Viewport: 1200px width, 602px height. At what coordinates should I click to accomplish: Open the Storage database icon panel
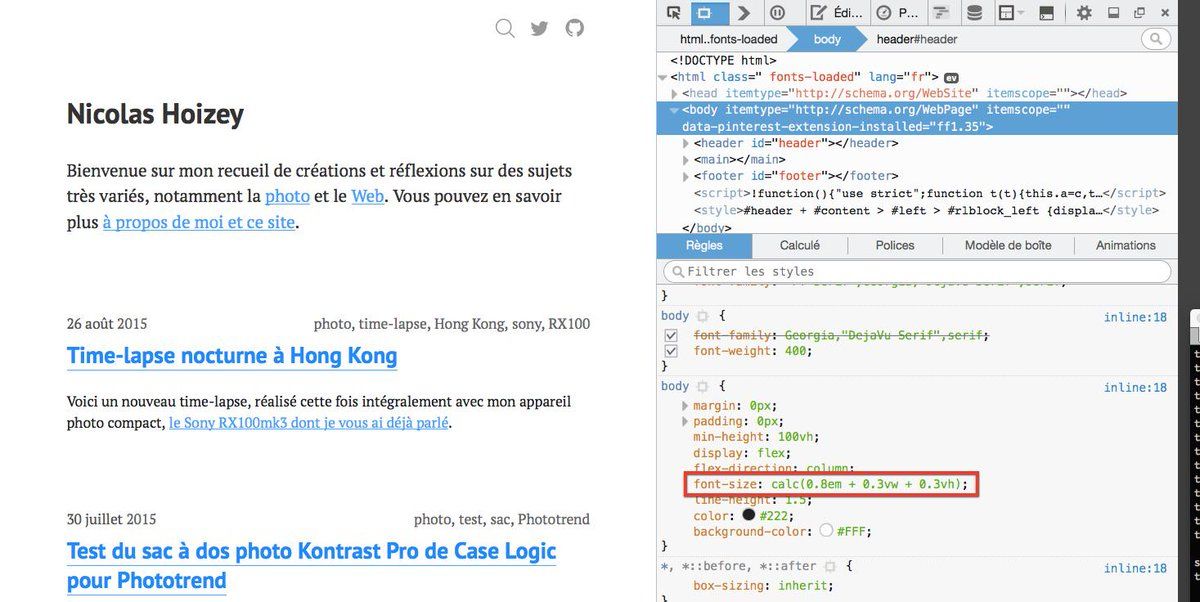click(x=974, y=13)
